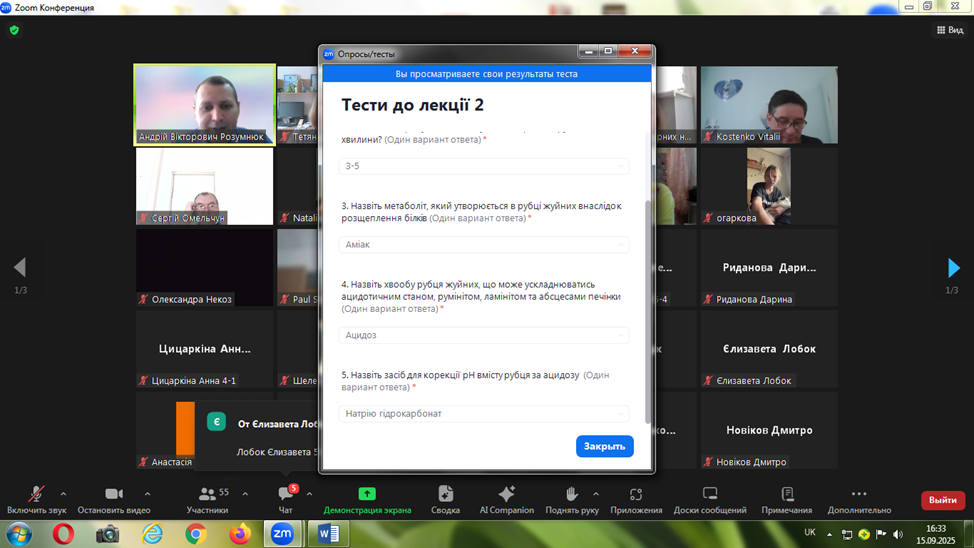Minimize the Опросы/тесты dialog window
Screen dimensions: 974x548
click(x=589, y=51)
